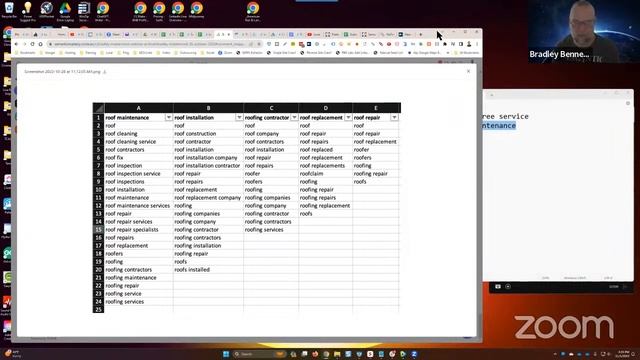Click the browser Back arrow
The width and height of the screenshot is (640, 360).
(x=16, y=44)
